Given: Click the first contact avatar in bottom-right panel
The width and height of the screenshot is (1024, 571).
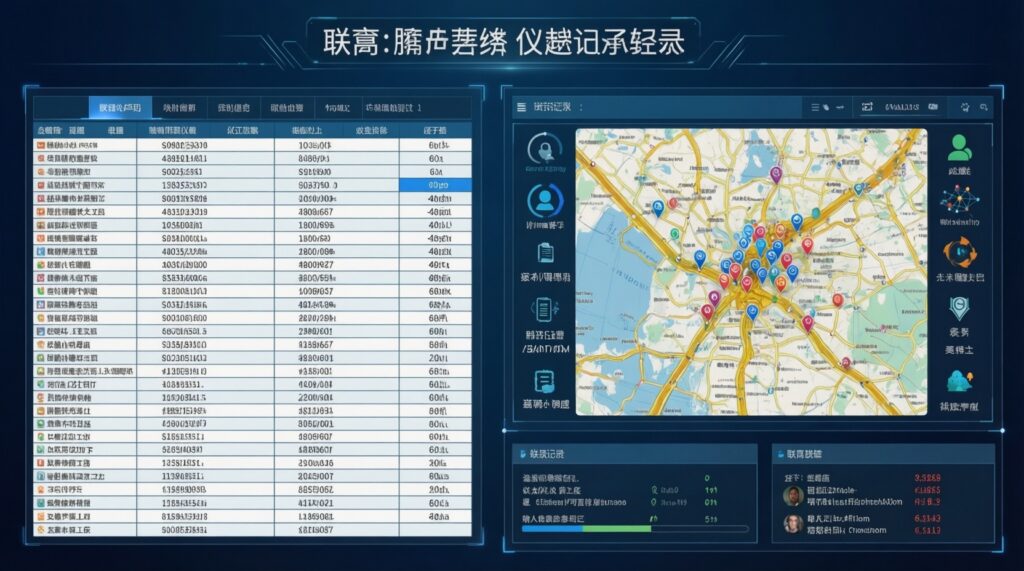Looking at the screenshot, I should [x=792, y=496].
